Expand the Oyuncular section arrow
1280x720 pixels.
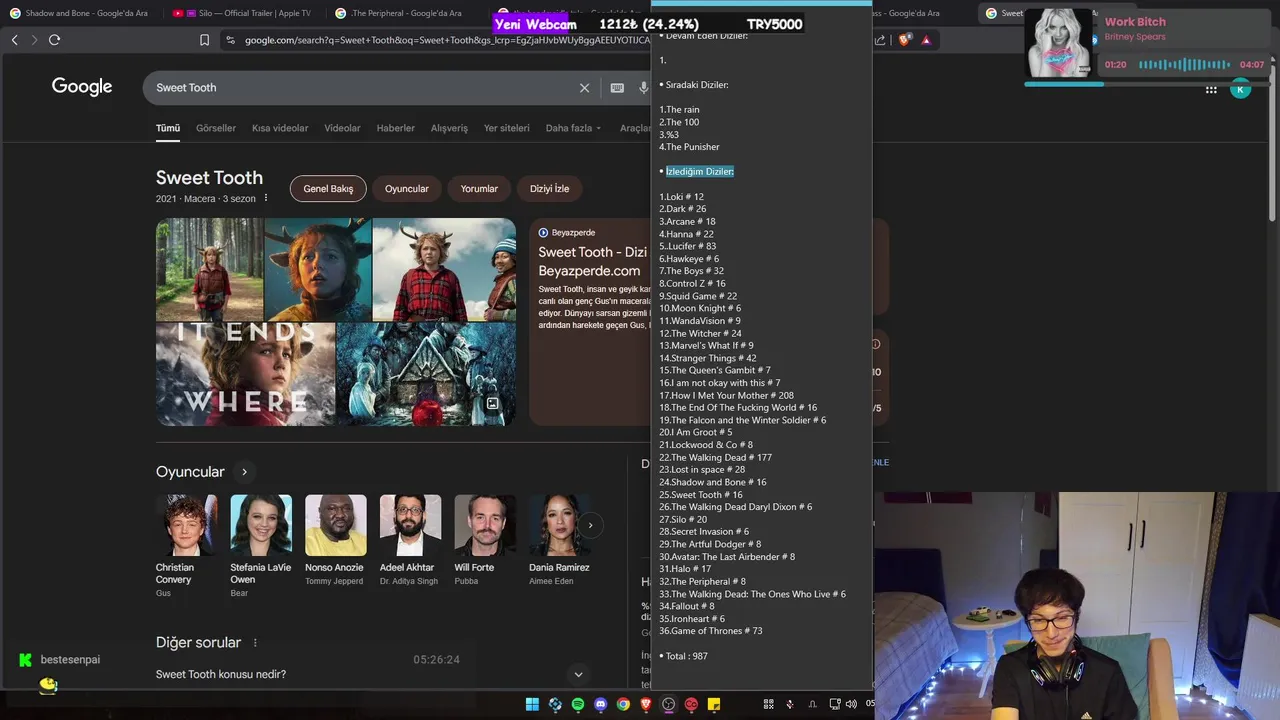244,472
